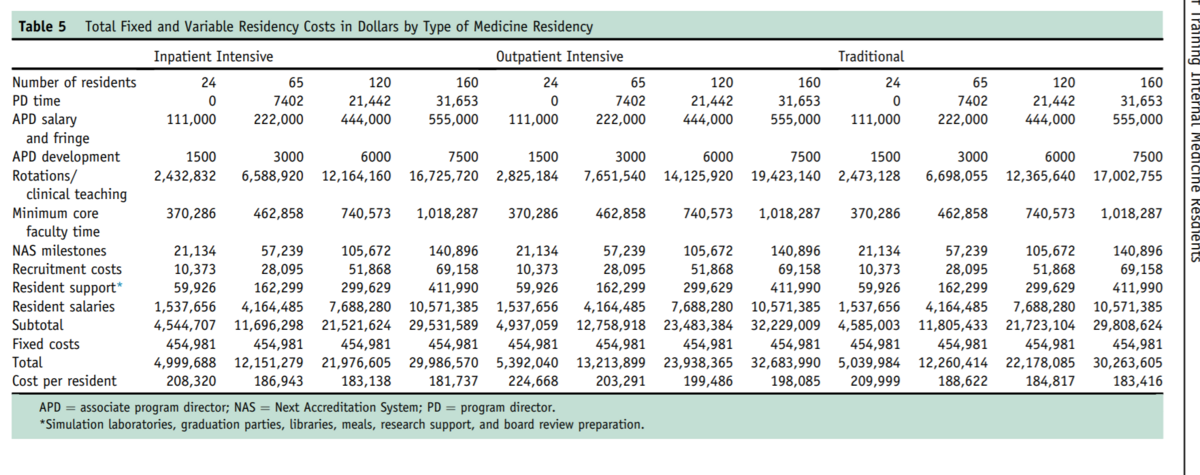Image resolution: width=1200 pixels, height=475 pixels.
Task: Select the "Subtotal" row label
Action: click(x=36, y=325)
